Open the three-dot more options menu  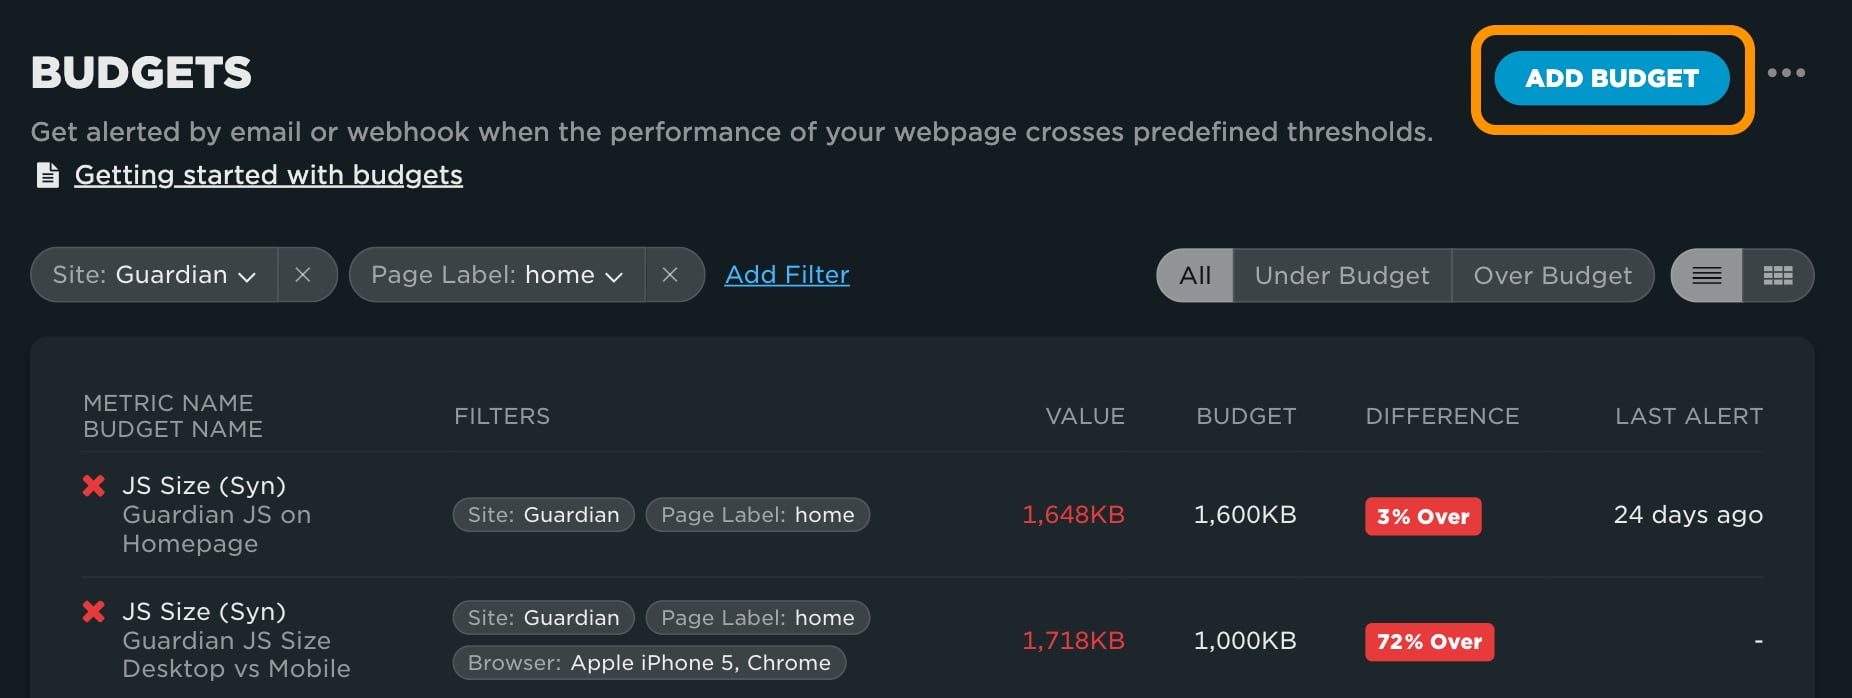coord(1786,73)
